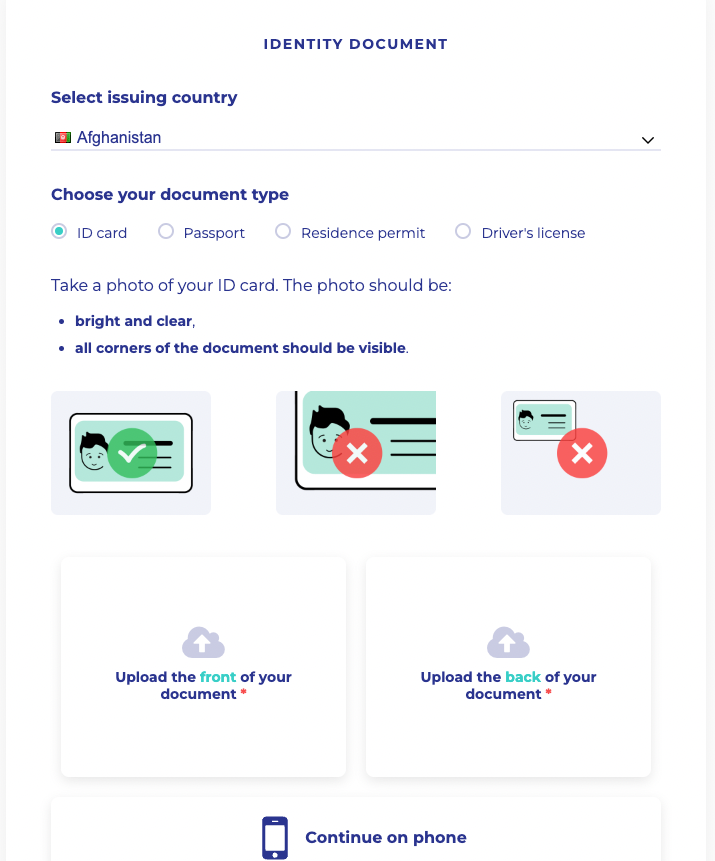The width and height of the screenshot is (715, 861).
Task: Select the Passport radio button
Action: pos(165,231)
